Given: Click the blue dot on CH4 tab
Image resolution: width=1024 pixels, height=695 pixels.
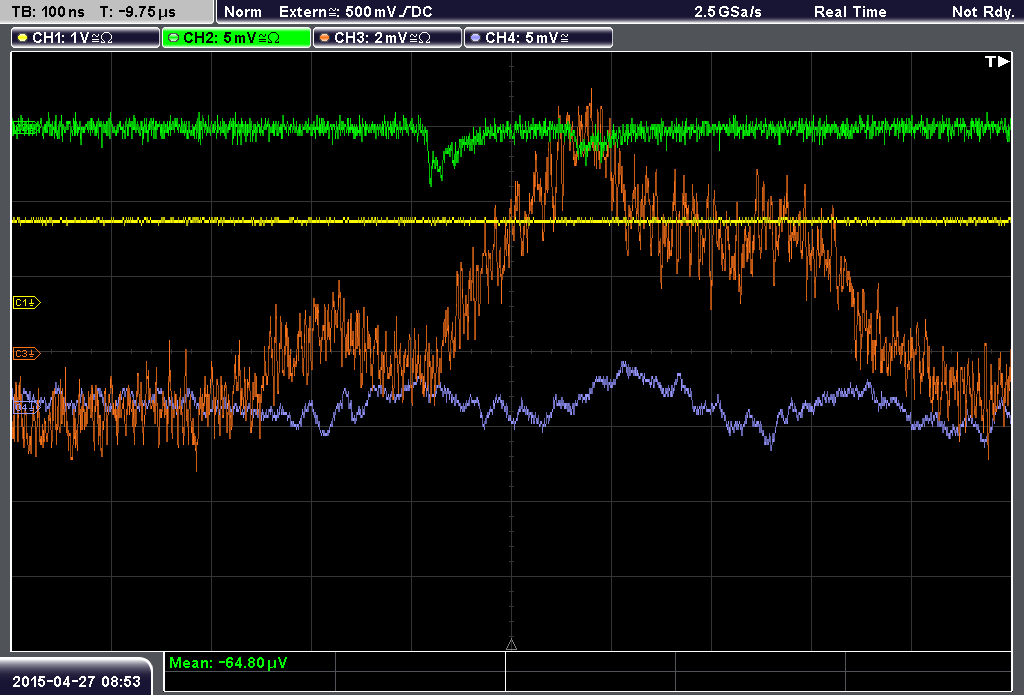Looking at the screenshot, I should (x=475, y=38).
